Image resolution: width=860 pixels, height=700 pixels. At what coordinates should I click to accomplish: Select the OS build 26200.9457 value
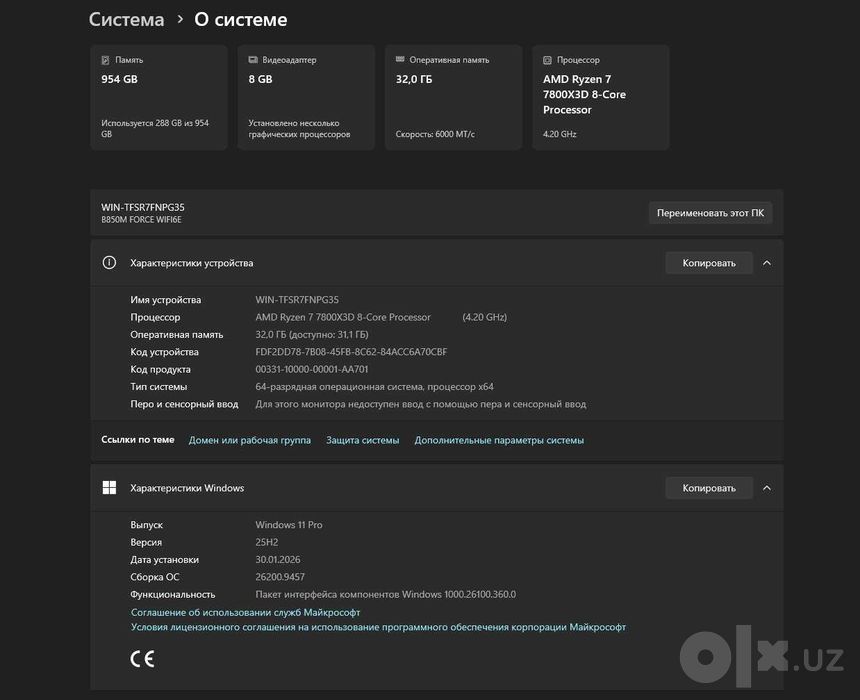coord(280,577)
